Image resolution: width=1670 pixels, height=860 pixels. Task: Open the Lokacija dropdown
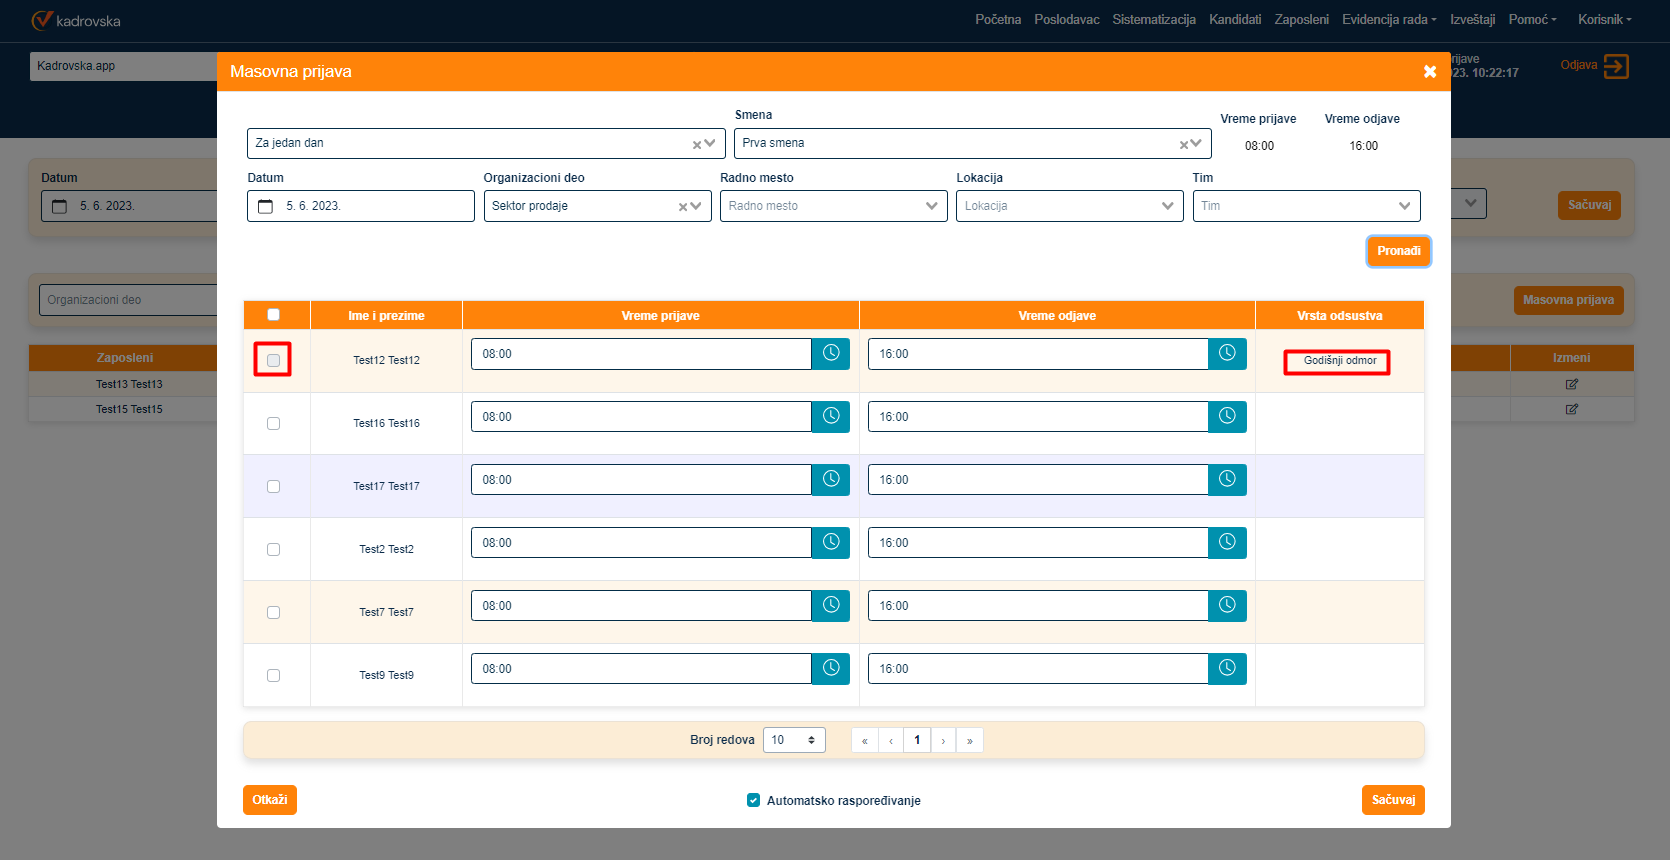coord(1069,206)
